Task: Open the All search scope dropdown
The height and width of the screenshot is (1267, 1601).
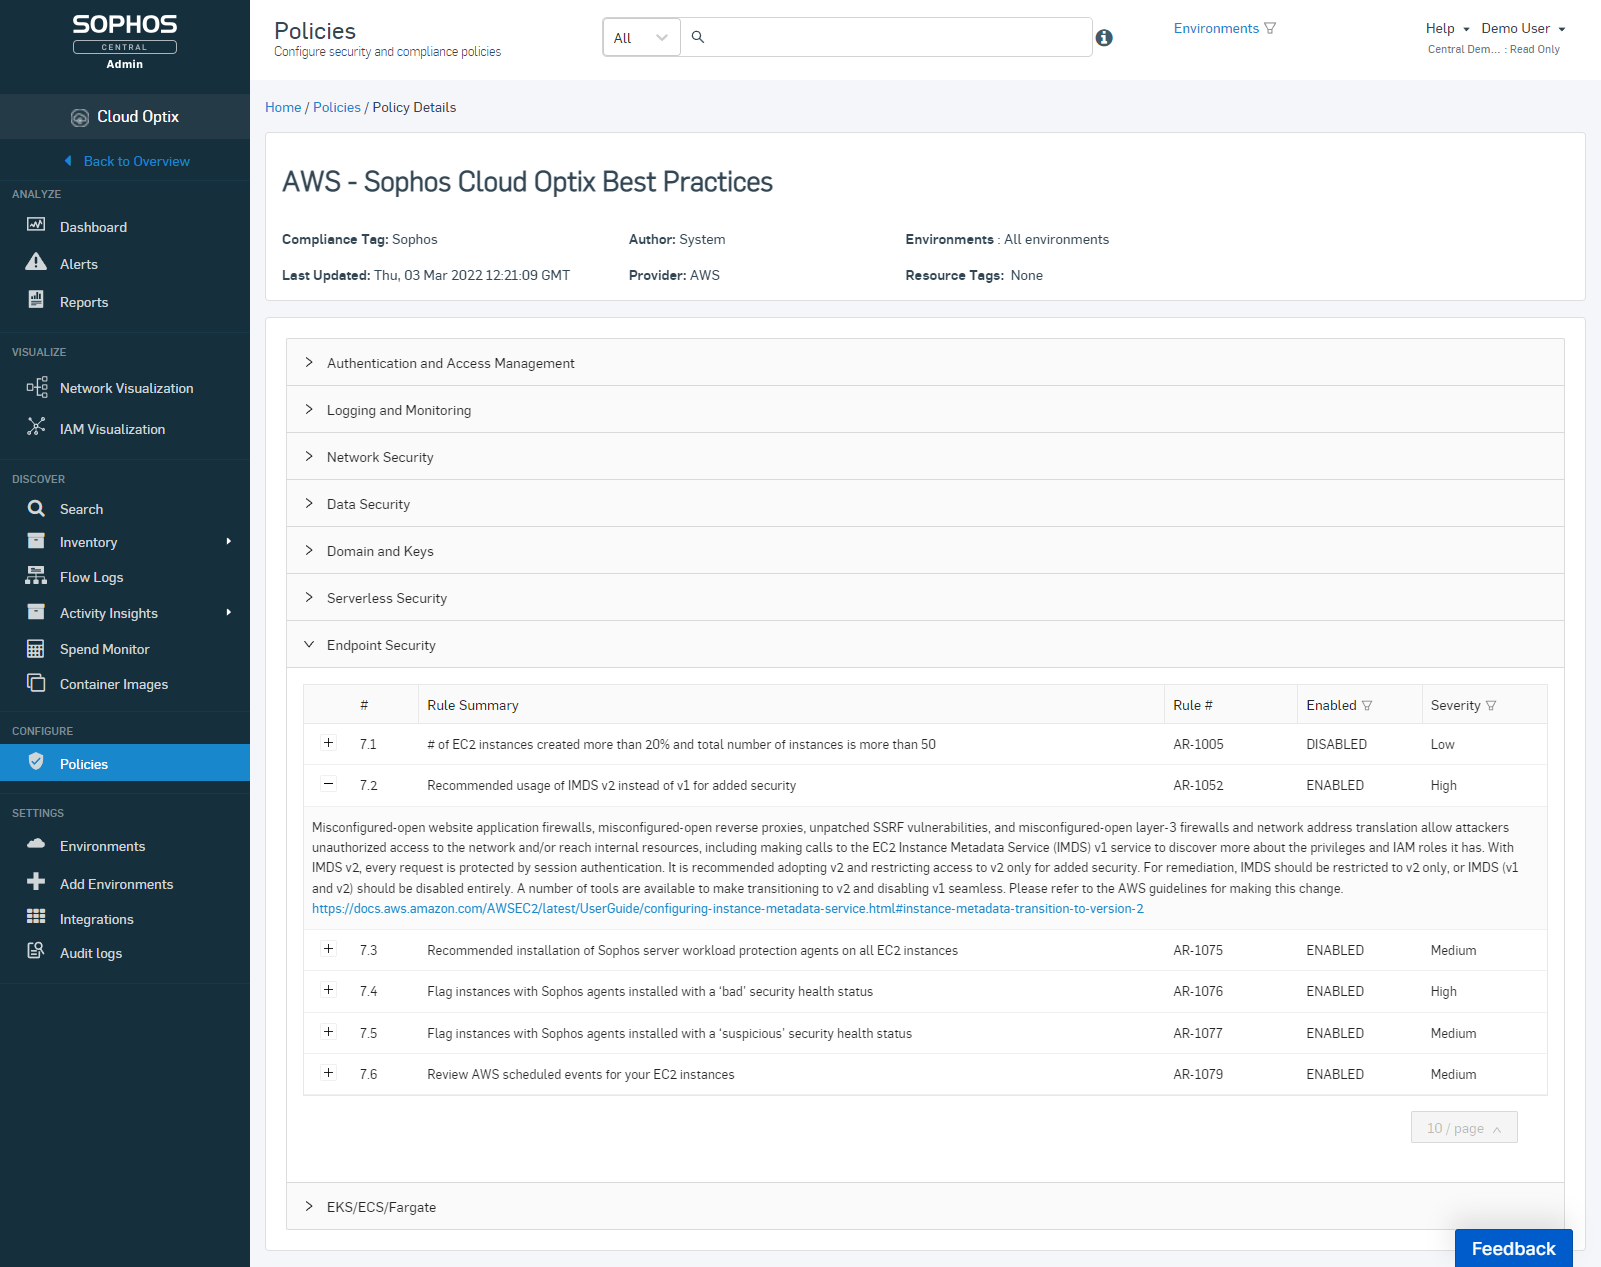Action: click(x=642, y=38)
